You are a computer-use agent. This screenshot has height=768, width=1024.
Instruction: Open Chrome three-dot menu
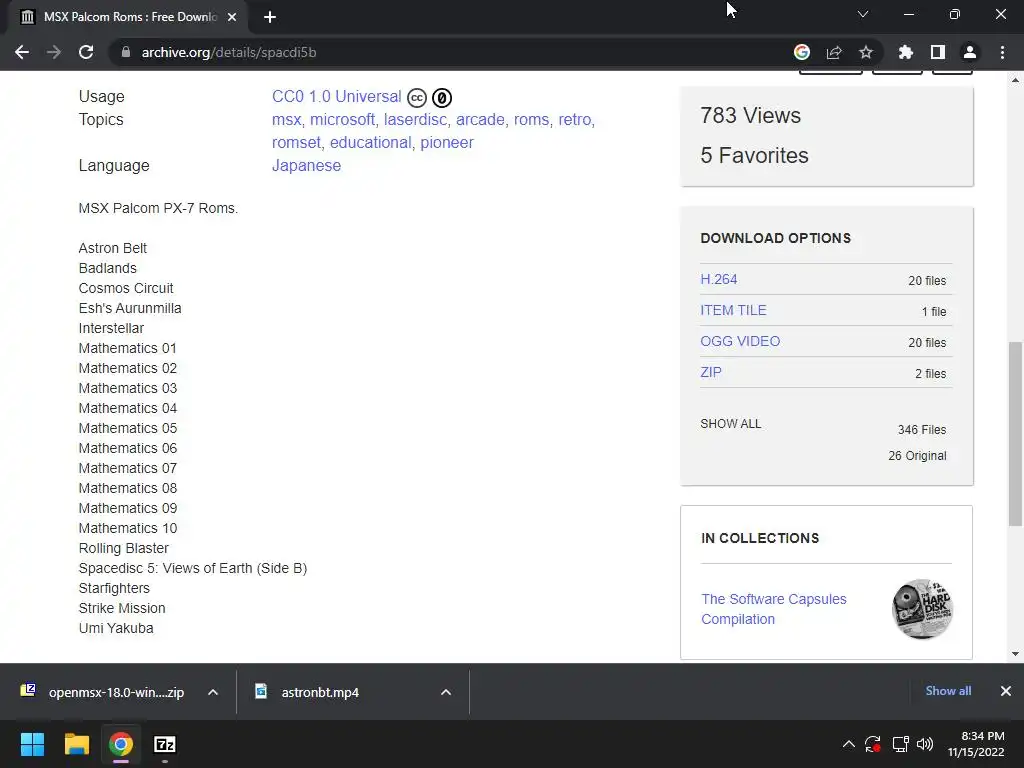click(1002, 52)
